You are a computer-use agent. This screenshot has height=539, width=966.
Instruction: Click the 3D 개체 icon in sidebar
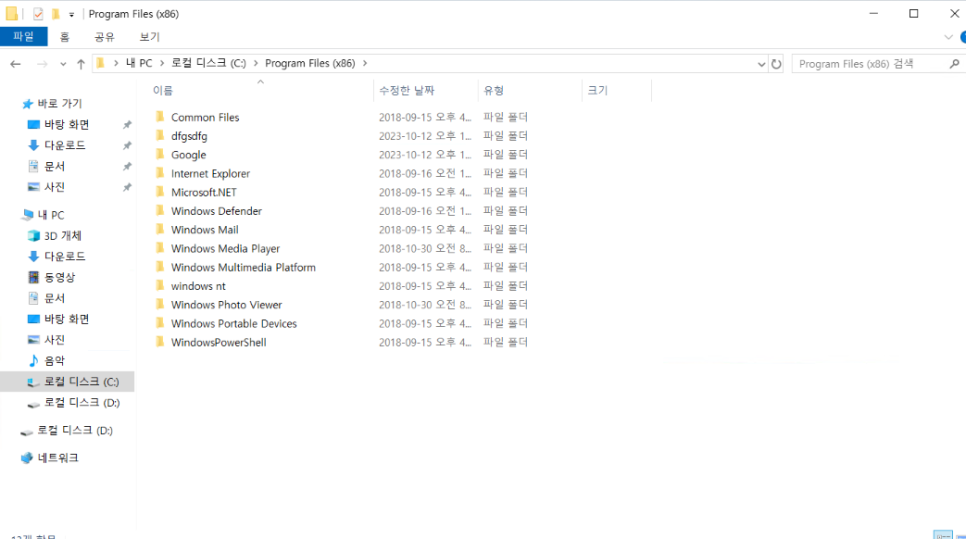click(34, 236)
